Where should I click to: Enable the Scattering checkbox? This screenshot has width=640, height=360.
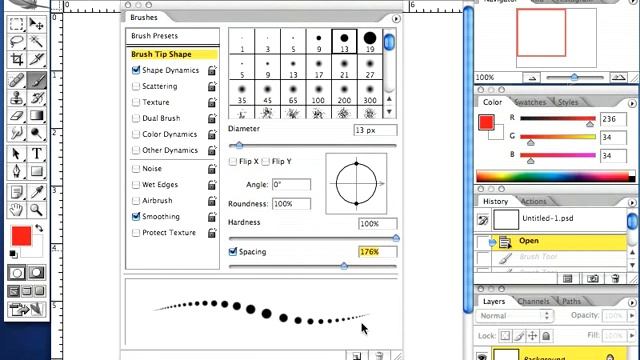coord(136,86)
